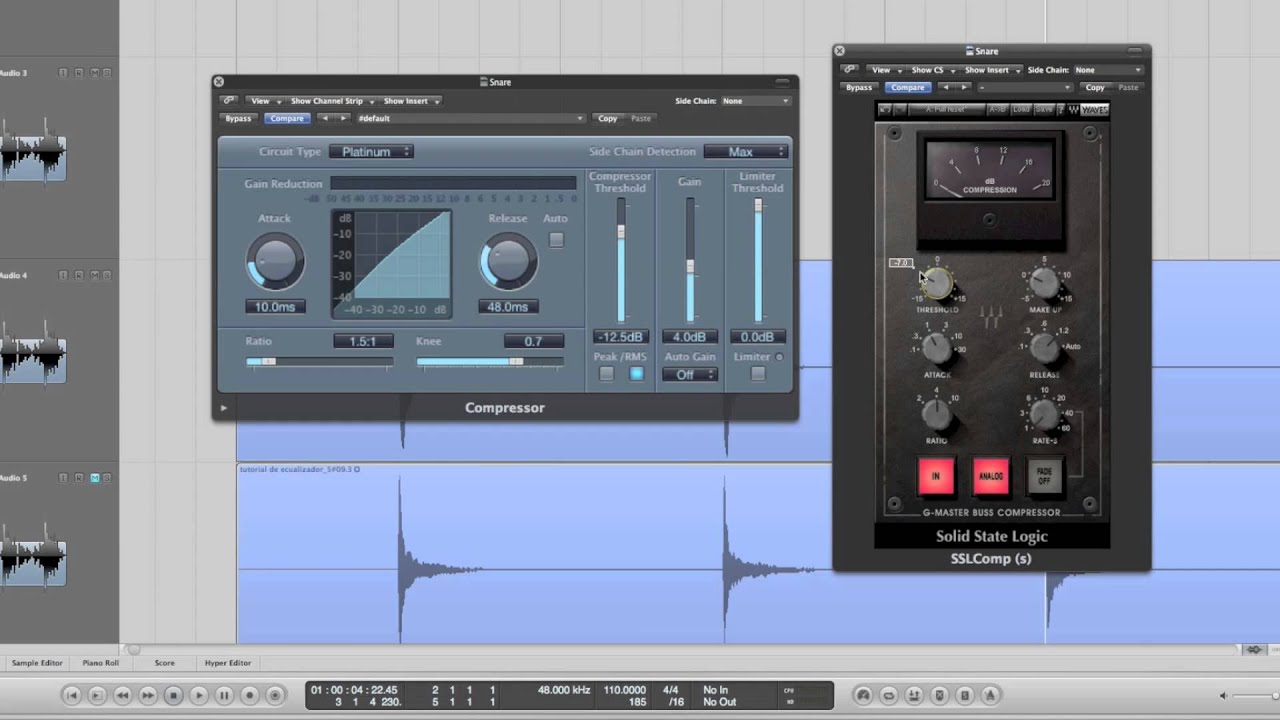Screen dimensions: 1280x720
Task: Click the Ratio slider handle
Action: click(267, 362)
